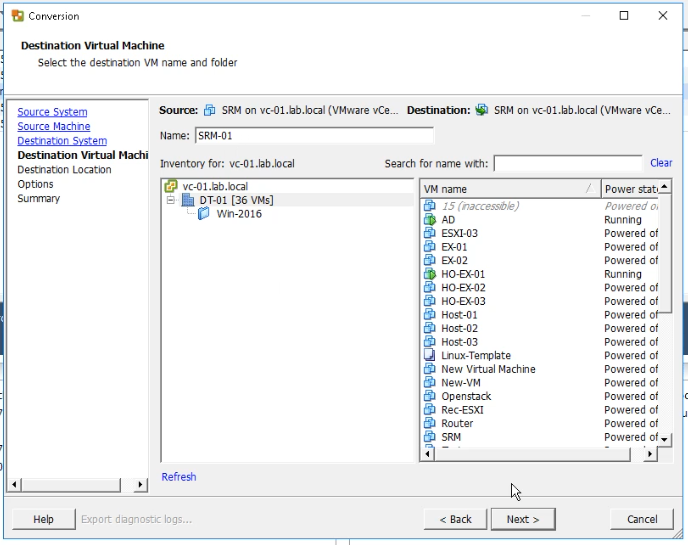This screenshot has width=688, height=545.
Task: Click the New Virtual Machine VM icon
Action: [430, 369]
